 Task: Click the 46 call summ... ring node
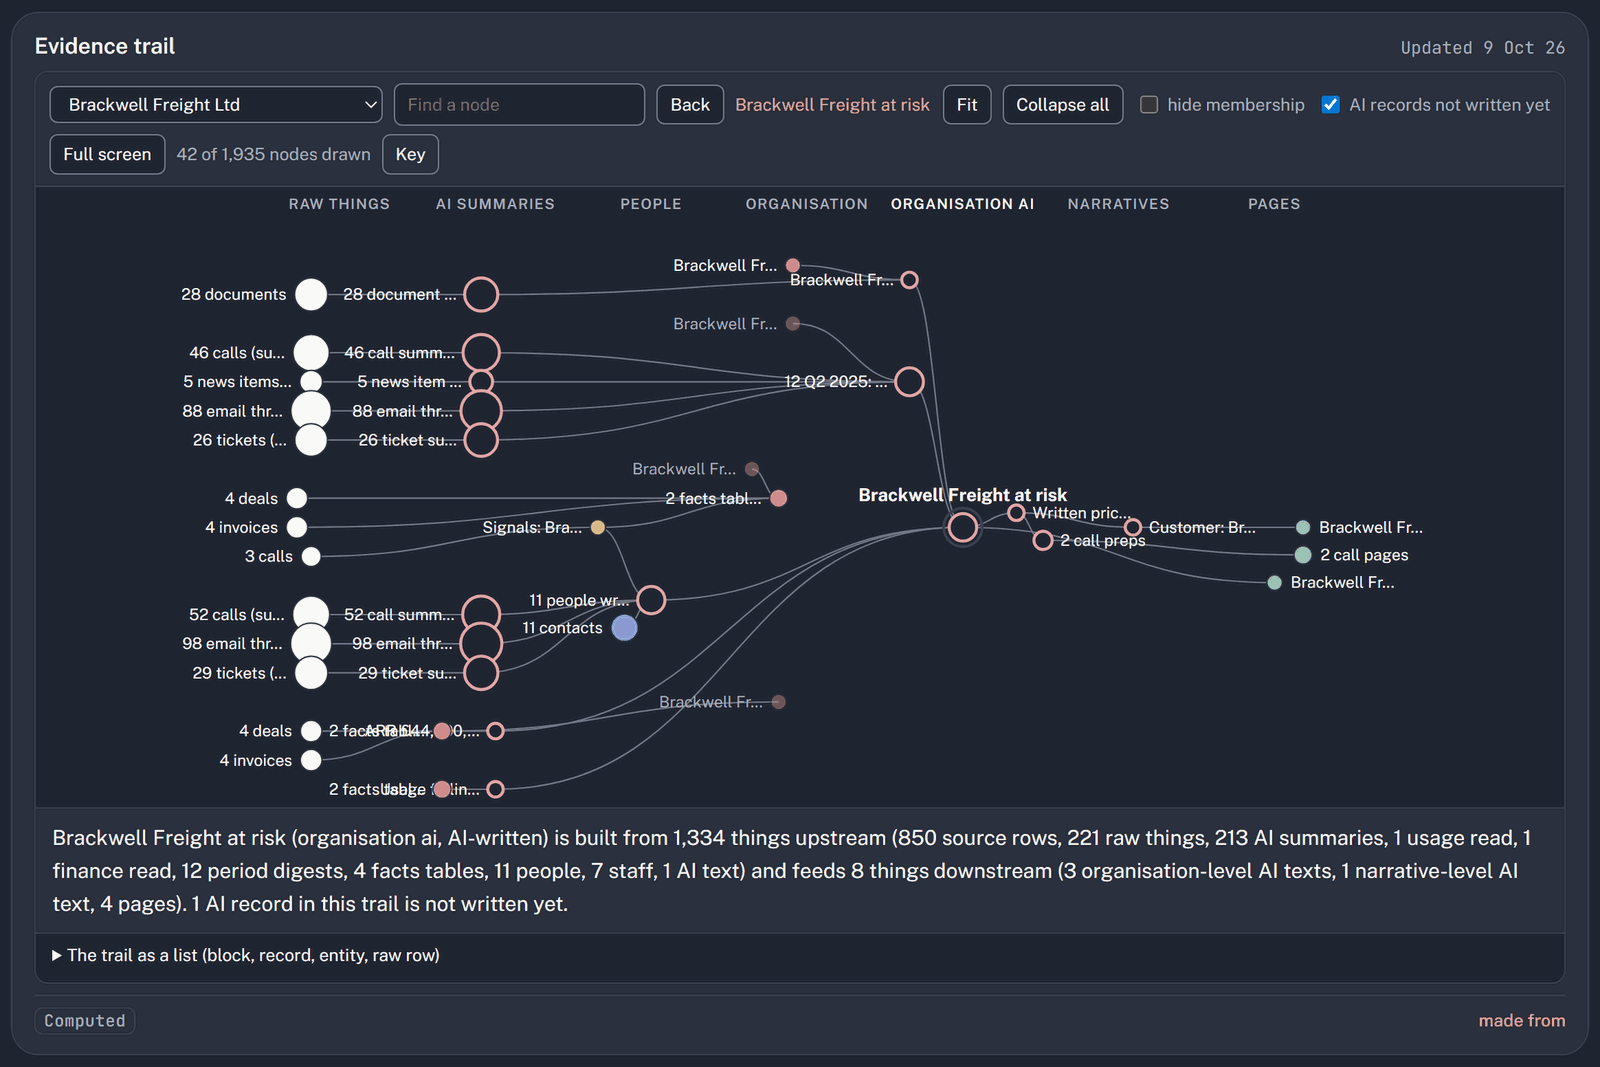point(481,353)
